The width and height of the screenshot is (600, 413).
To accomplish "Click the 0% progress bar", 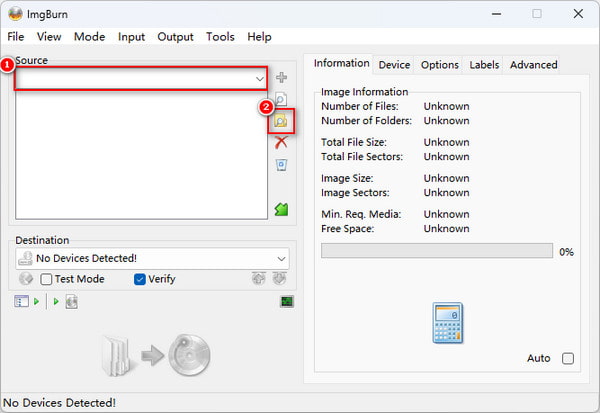I will point(437,251).
